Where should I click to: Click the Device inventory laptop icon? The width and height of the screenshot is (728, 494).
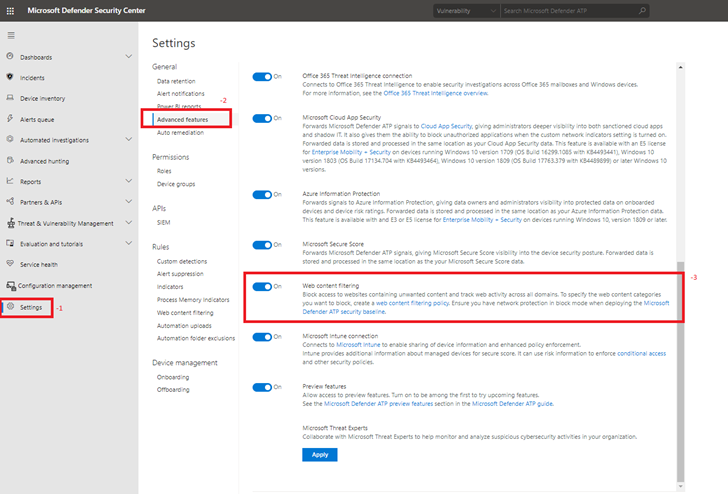[10, 98]
